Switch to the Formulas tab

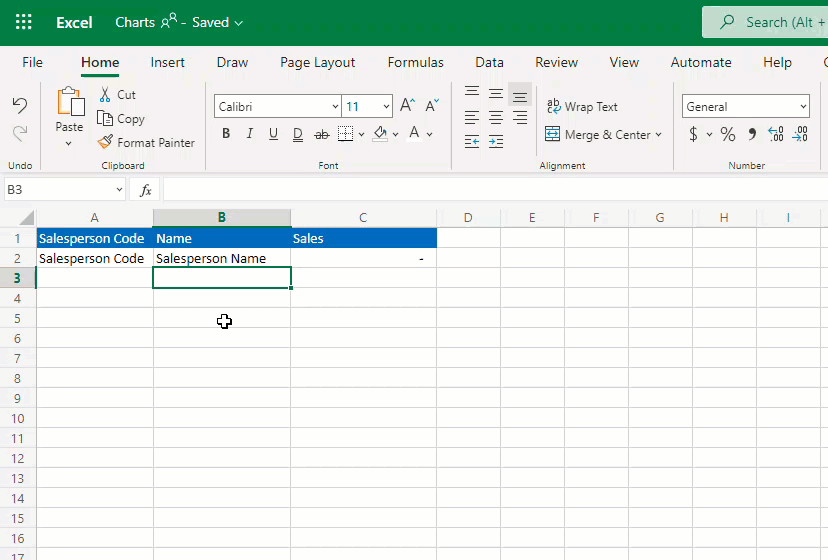coord(416,62)
